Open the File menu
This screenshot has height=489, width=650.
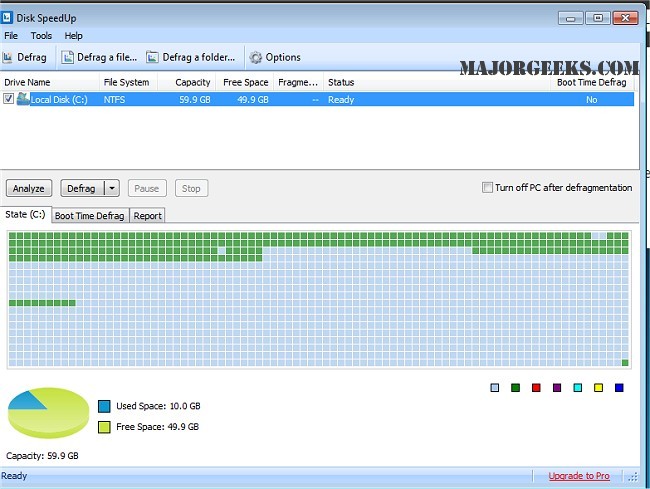11,36
